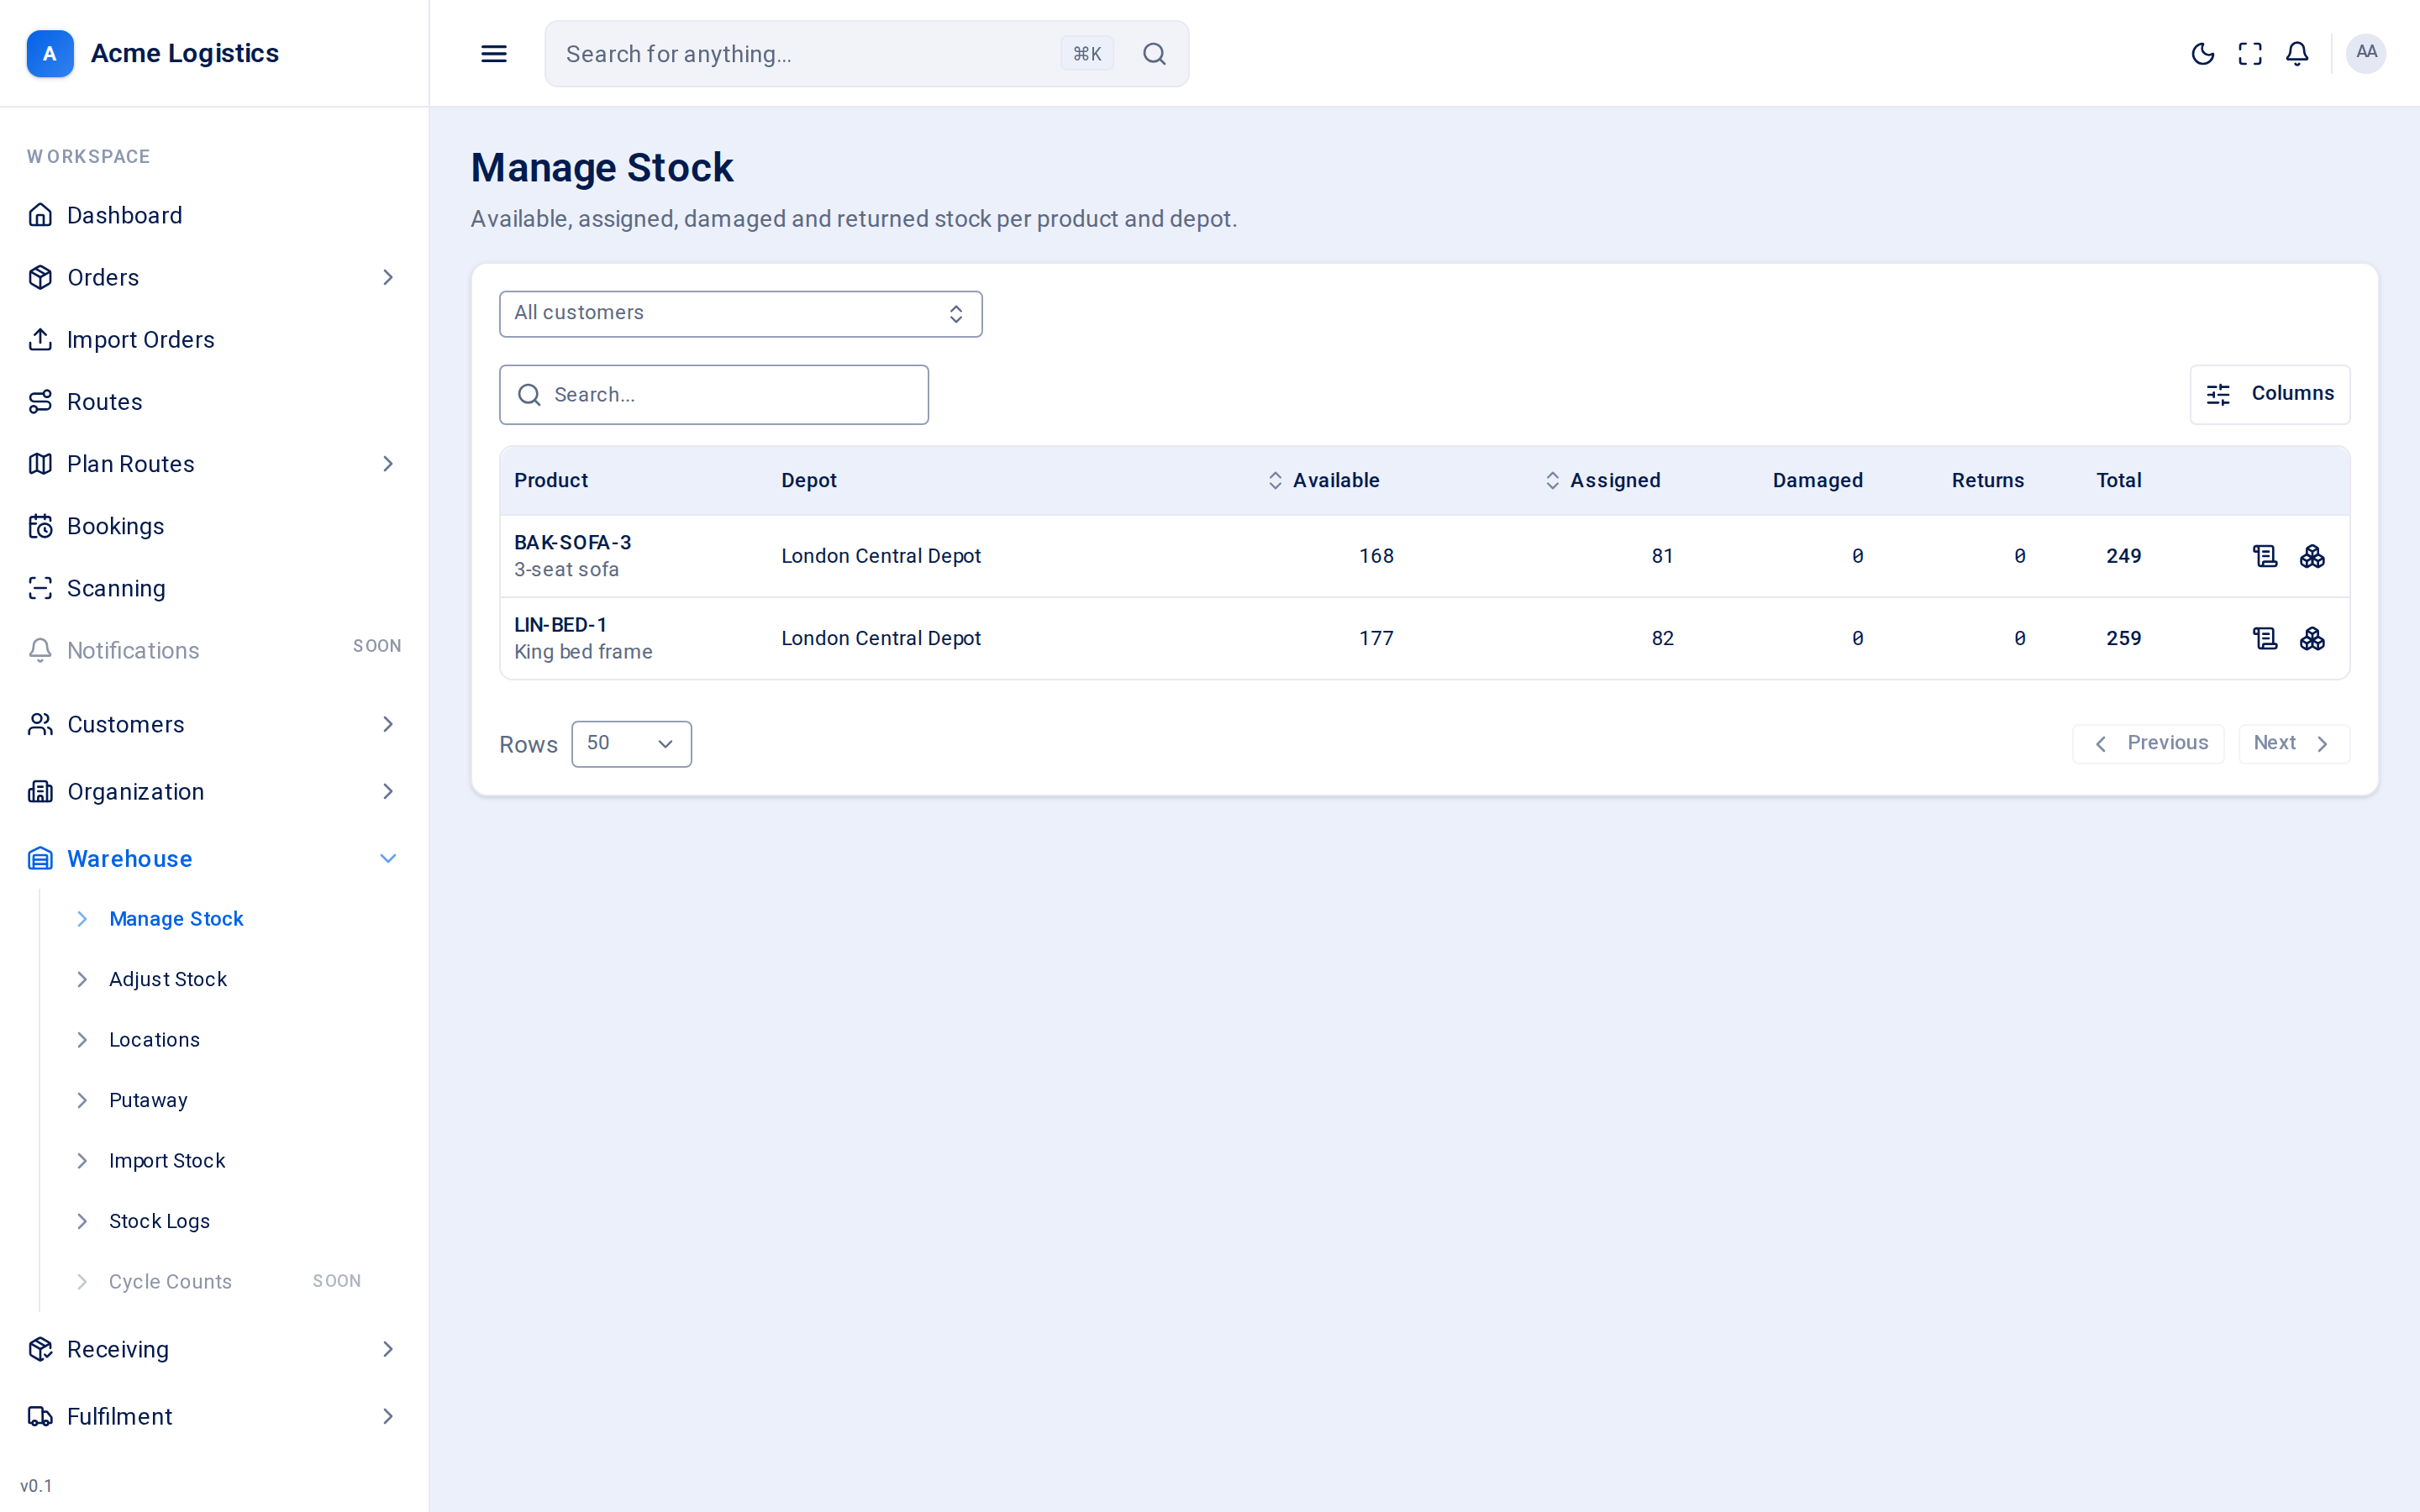
Task: Go to Import Orders page
Action: click(x=214, y=339)
